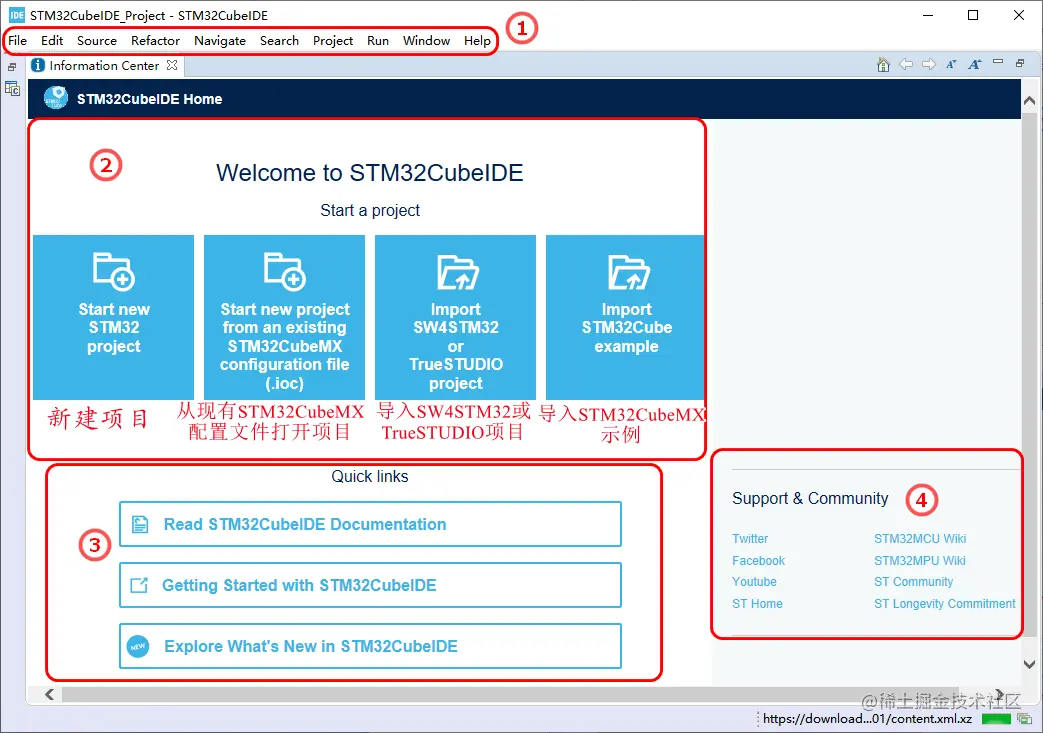
Task: Open the Search menu
Action: [x=279, y=41]
